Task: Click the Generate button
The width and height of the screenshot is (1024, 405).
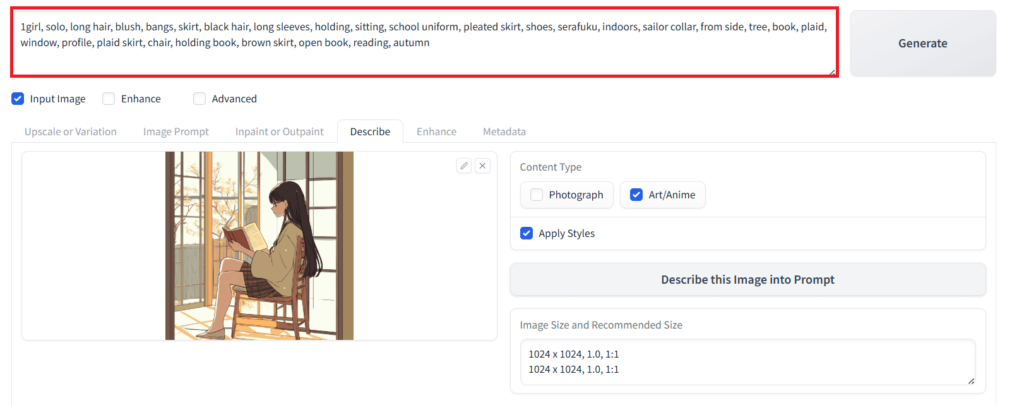Action: [x=923, y=43]
